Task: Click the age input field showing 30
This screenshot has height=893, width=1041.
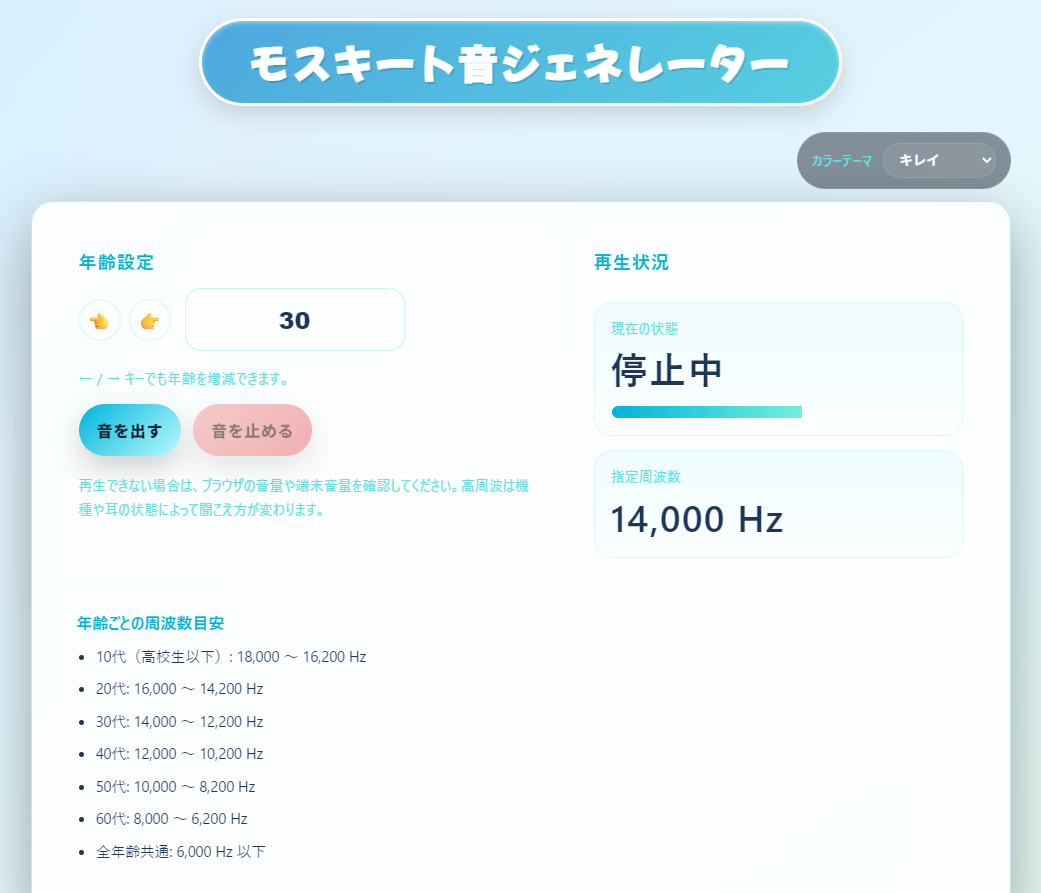Action: pyautogui.click(x=295, y=319)
